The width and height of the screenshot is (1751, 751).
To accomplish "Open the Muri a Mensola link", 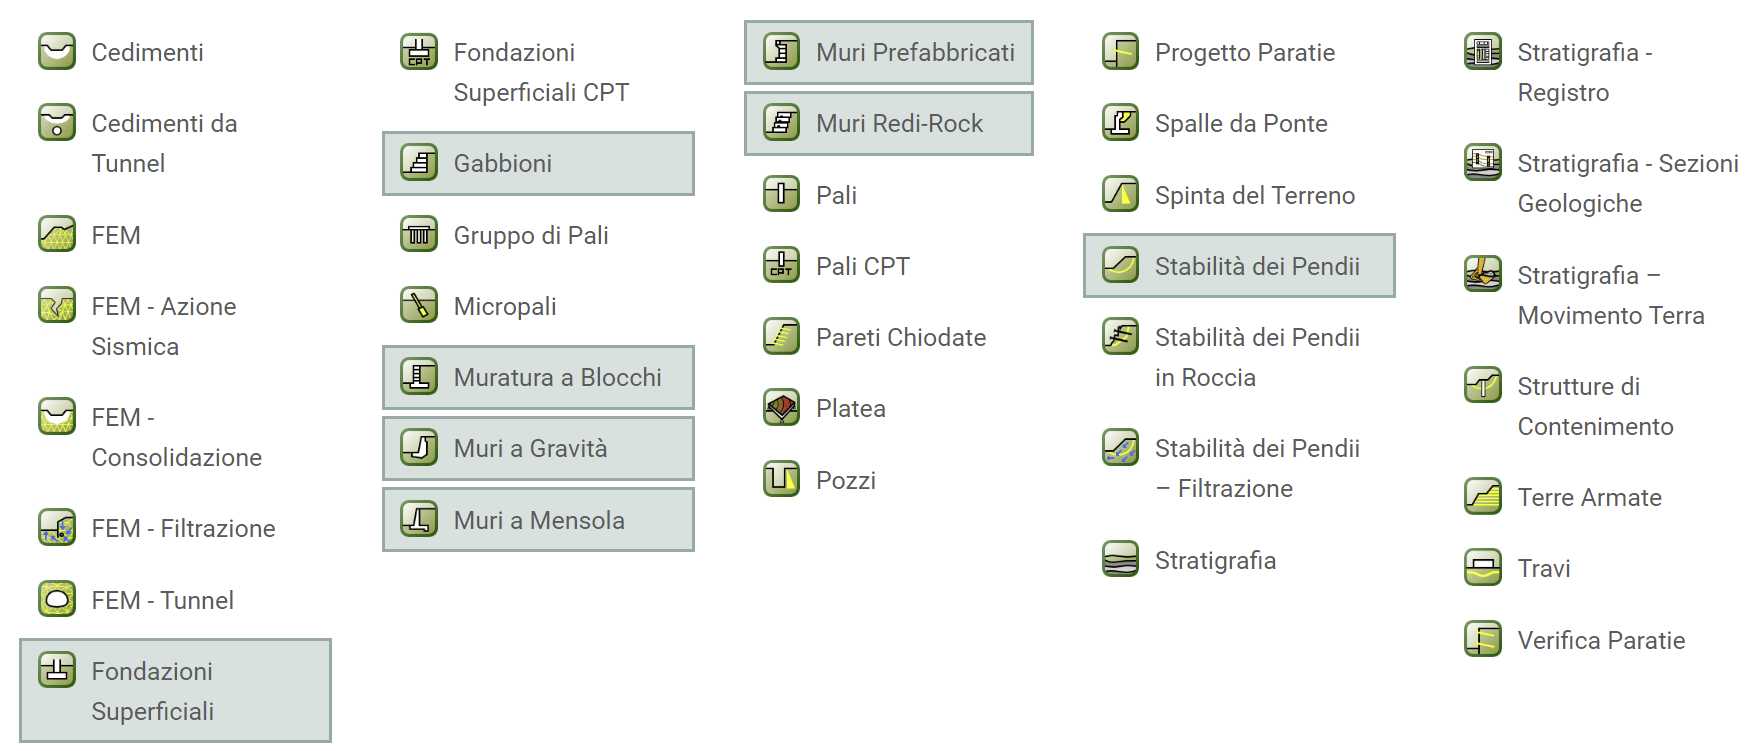I will click(538, 519).
